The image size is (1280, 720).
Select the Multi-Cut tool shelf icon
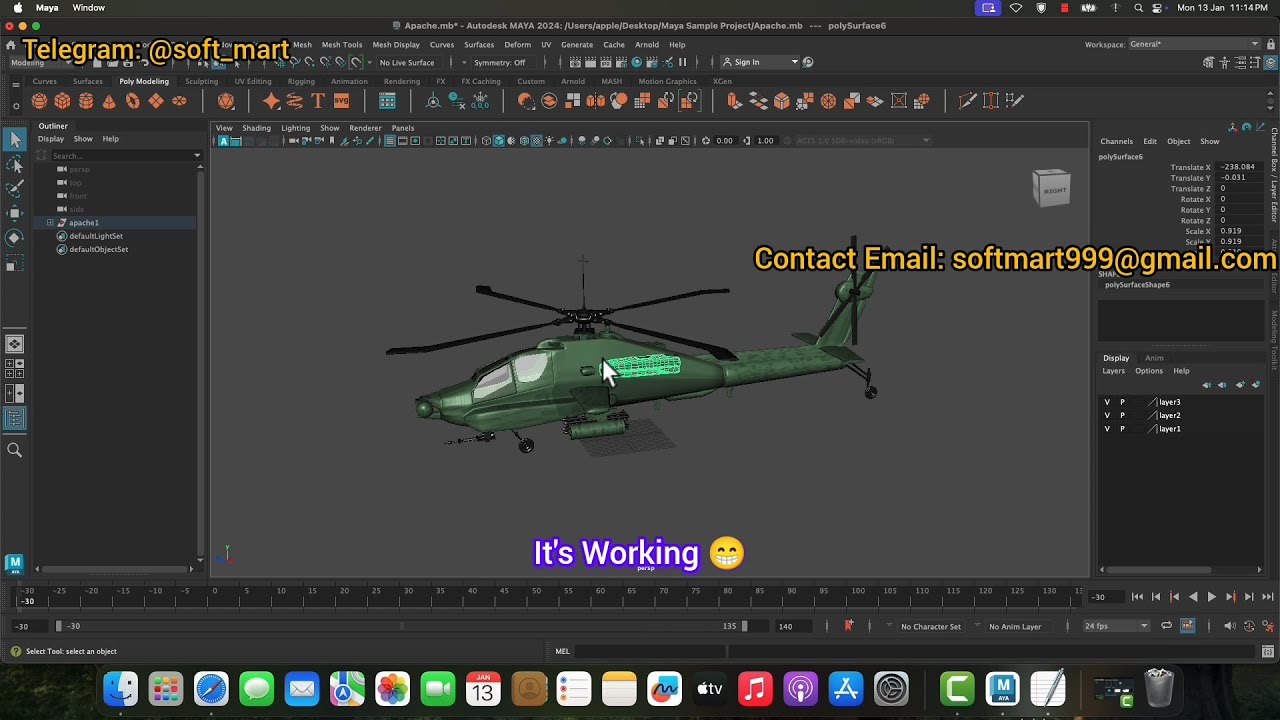[x=967, y=101]
